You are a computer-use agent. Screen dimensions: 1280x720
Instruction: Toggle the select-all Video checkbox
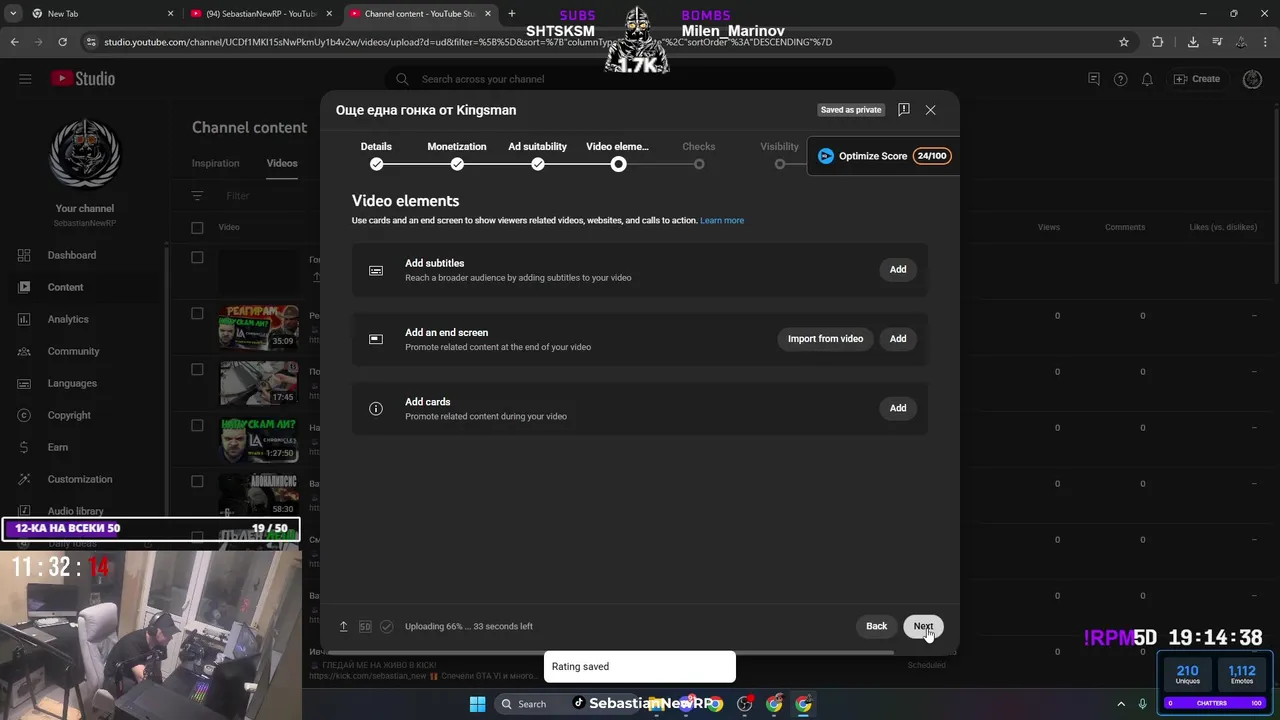(197, 227)
